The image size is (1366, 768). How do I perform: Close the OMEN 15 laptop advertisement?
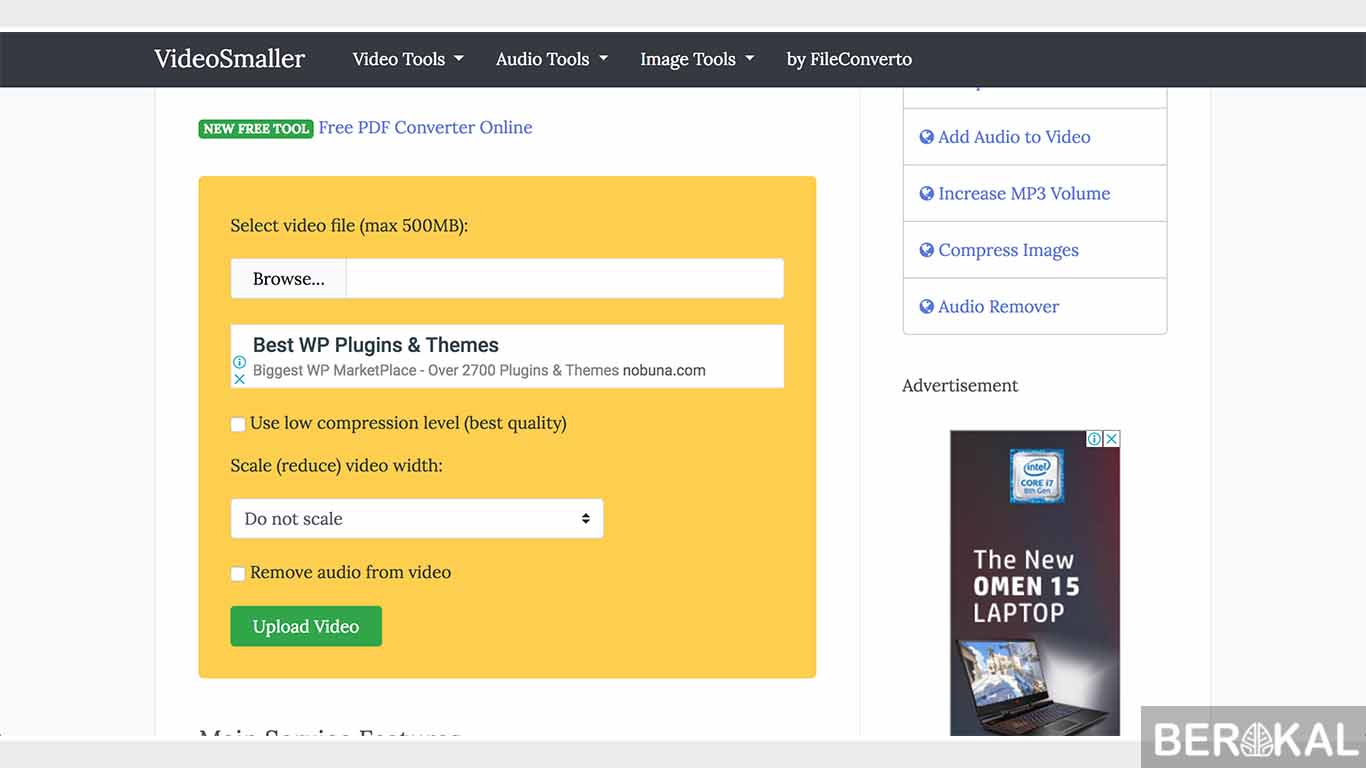[1112, 438]
